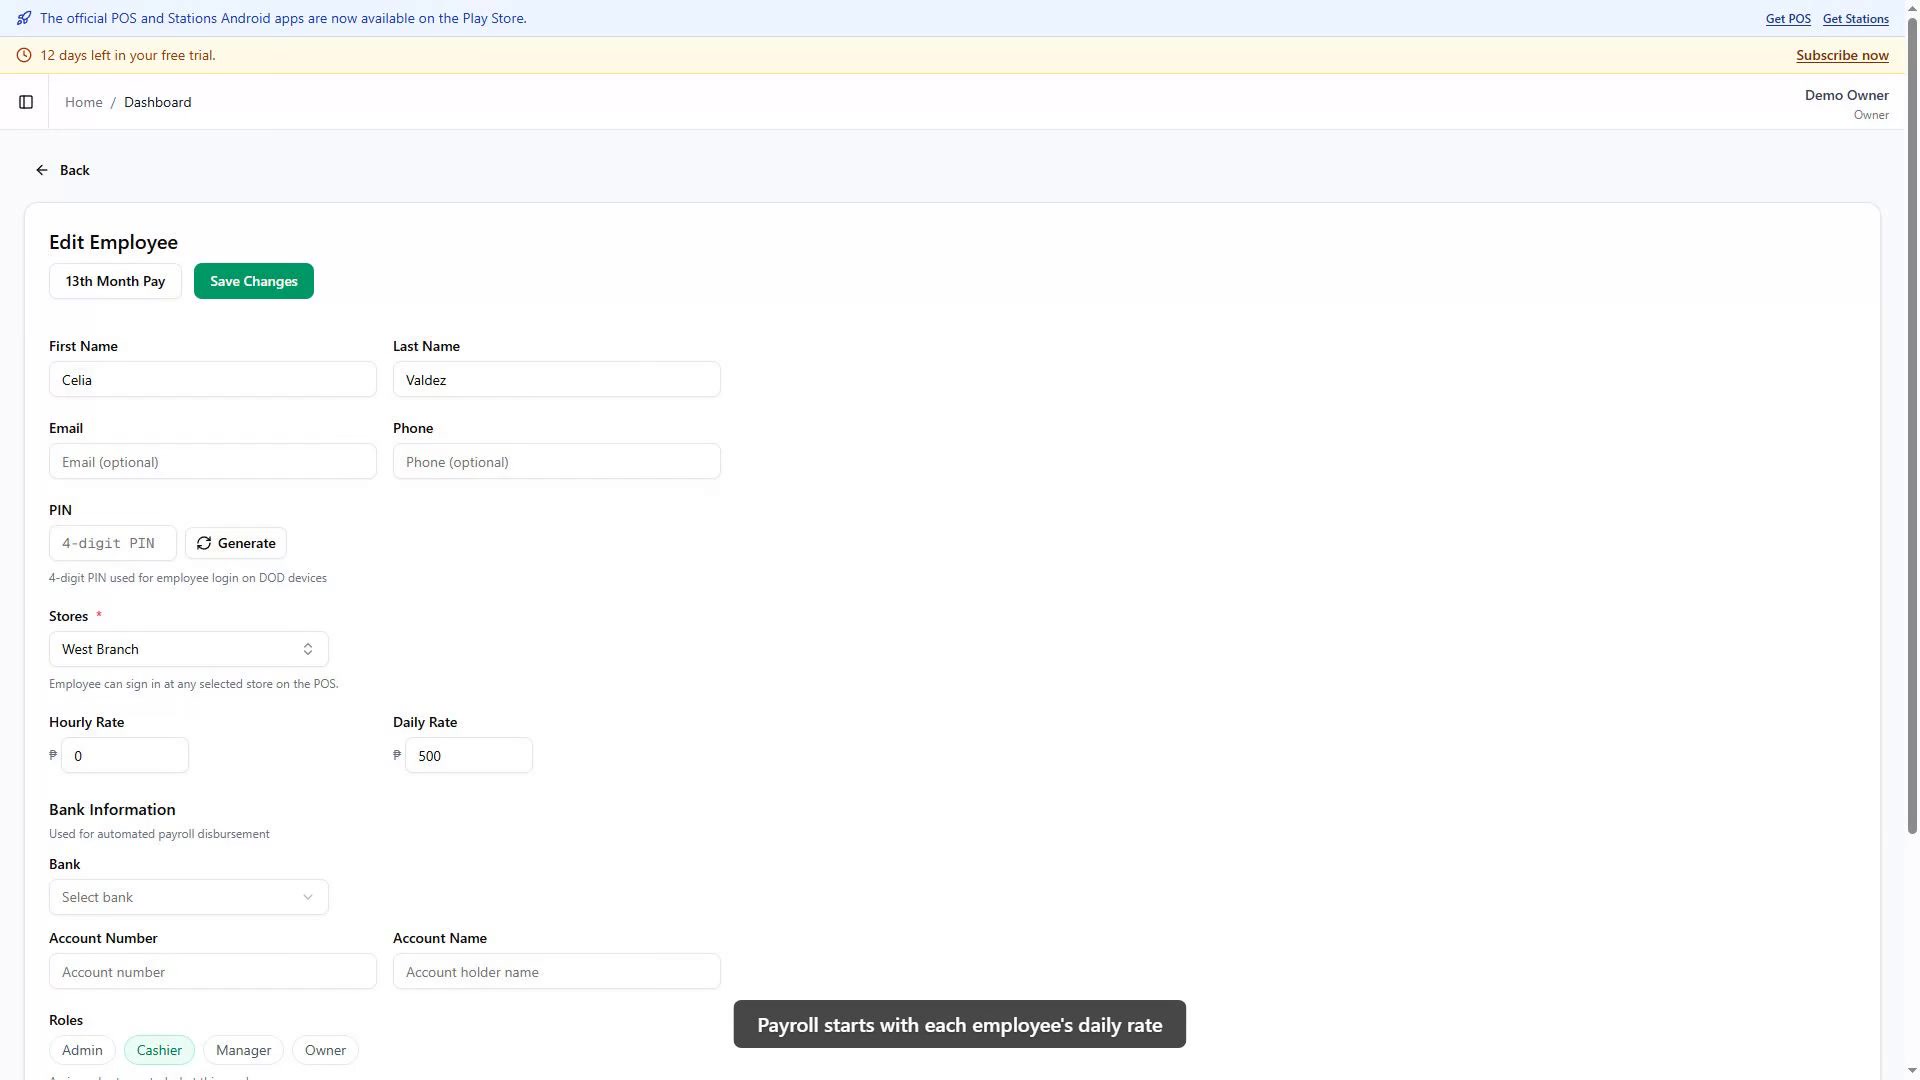
Task: Click the 4-digit PIN helper text
Action: [x=188, y=578]
